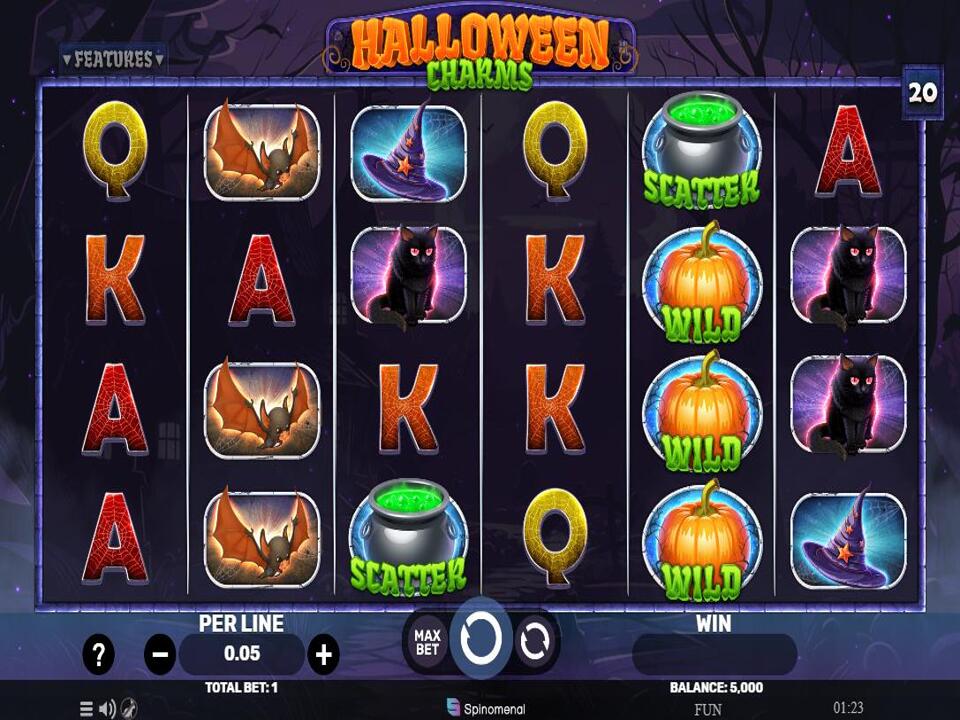
Task: Click the Spinomenal logo link
Action: click(486, 708)
